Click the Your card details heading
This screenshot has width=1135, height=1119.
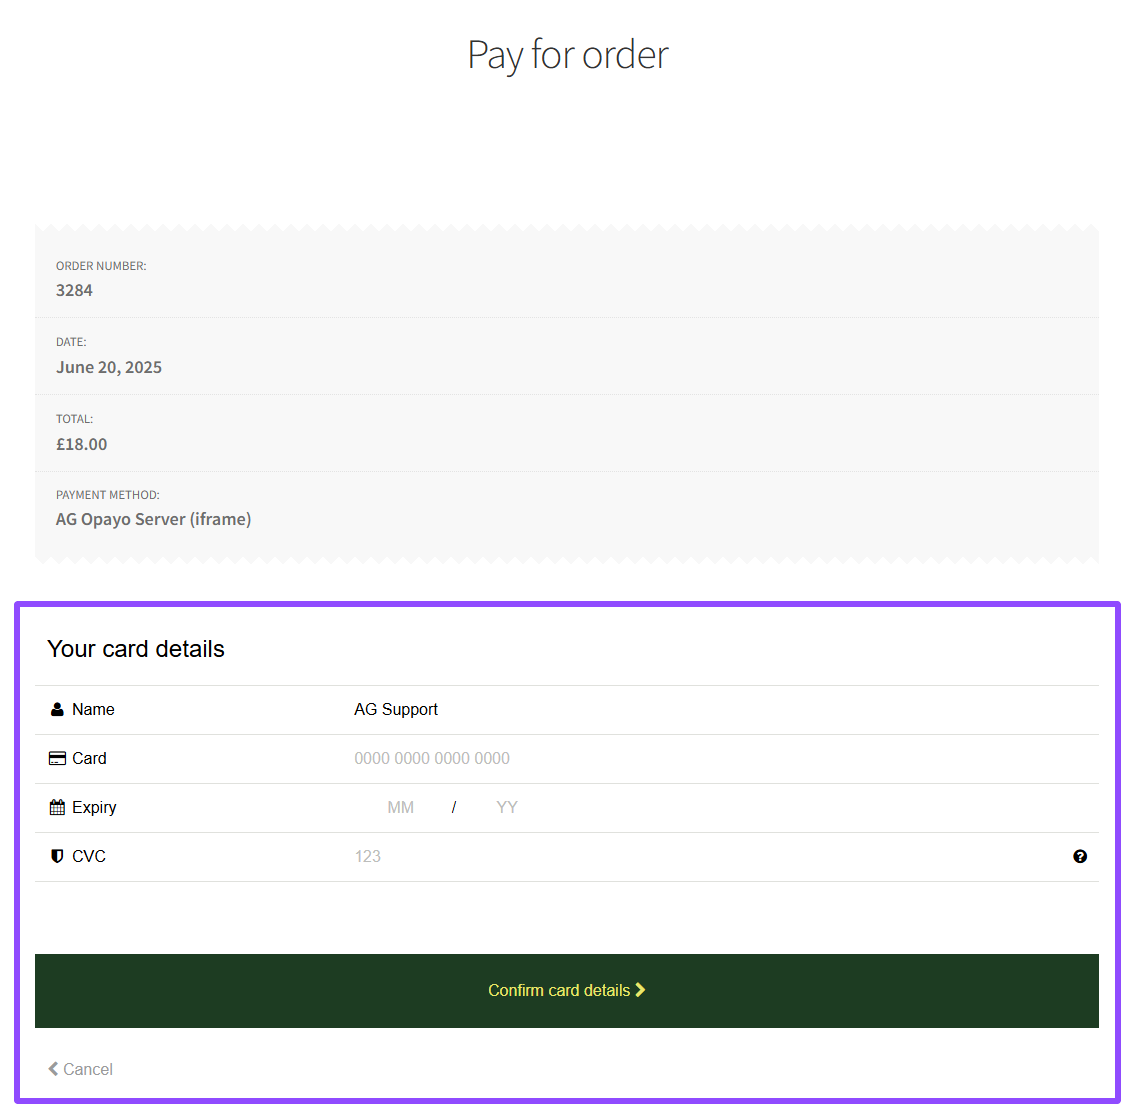coord(135,649)
